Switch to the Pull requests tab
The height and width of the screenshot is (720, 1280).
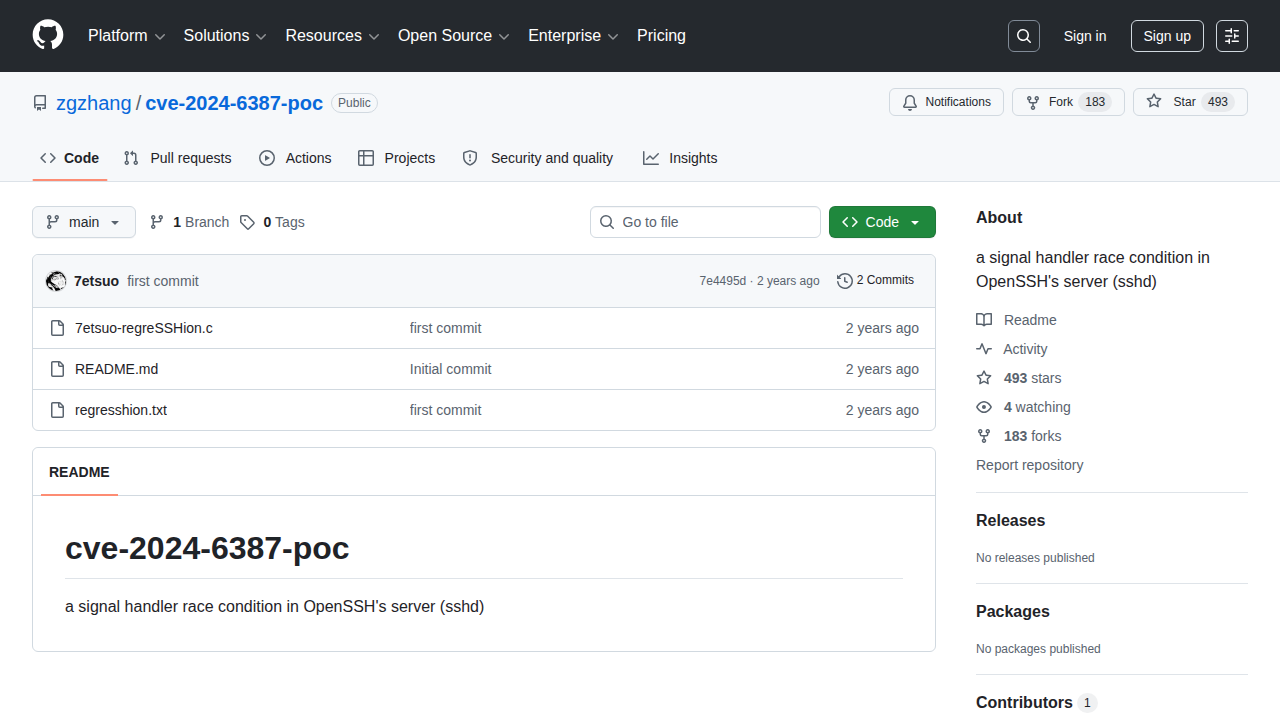178,158
